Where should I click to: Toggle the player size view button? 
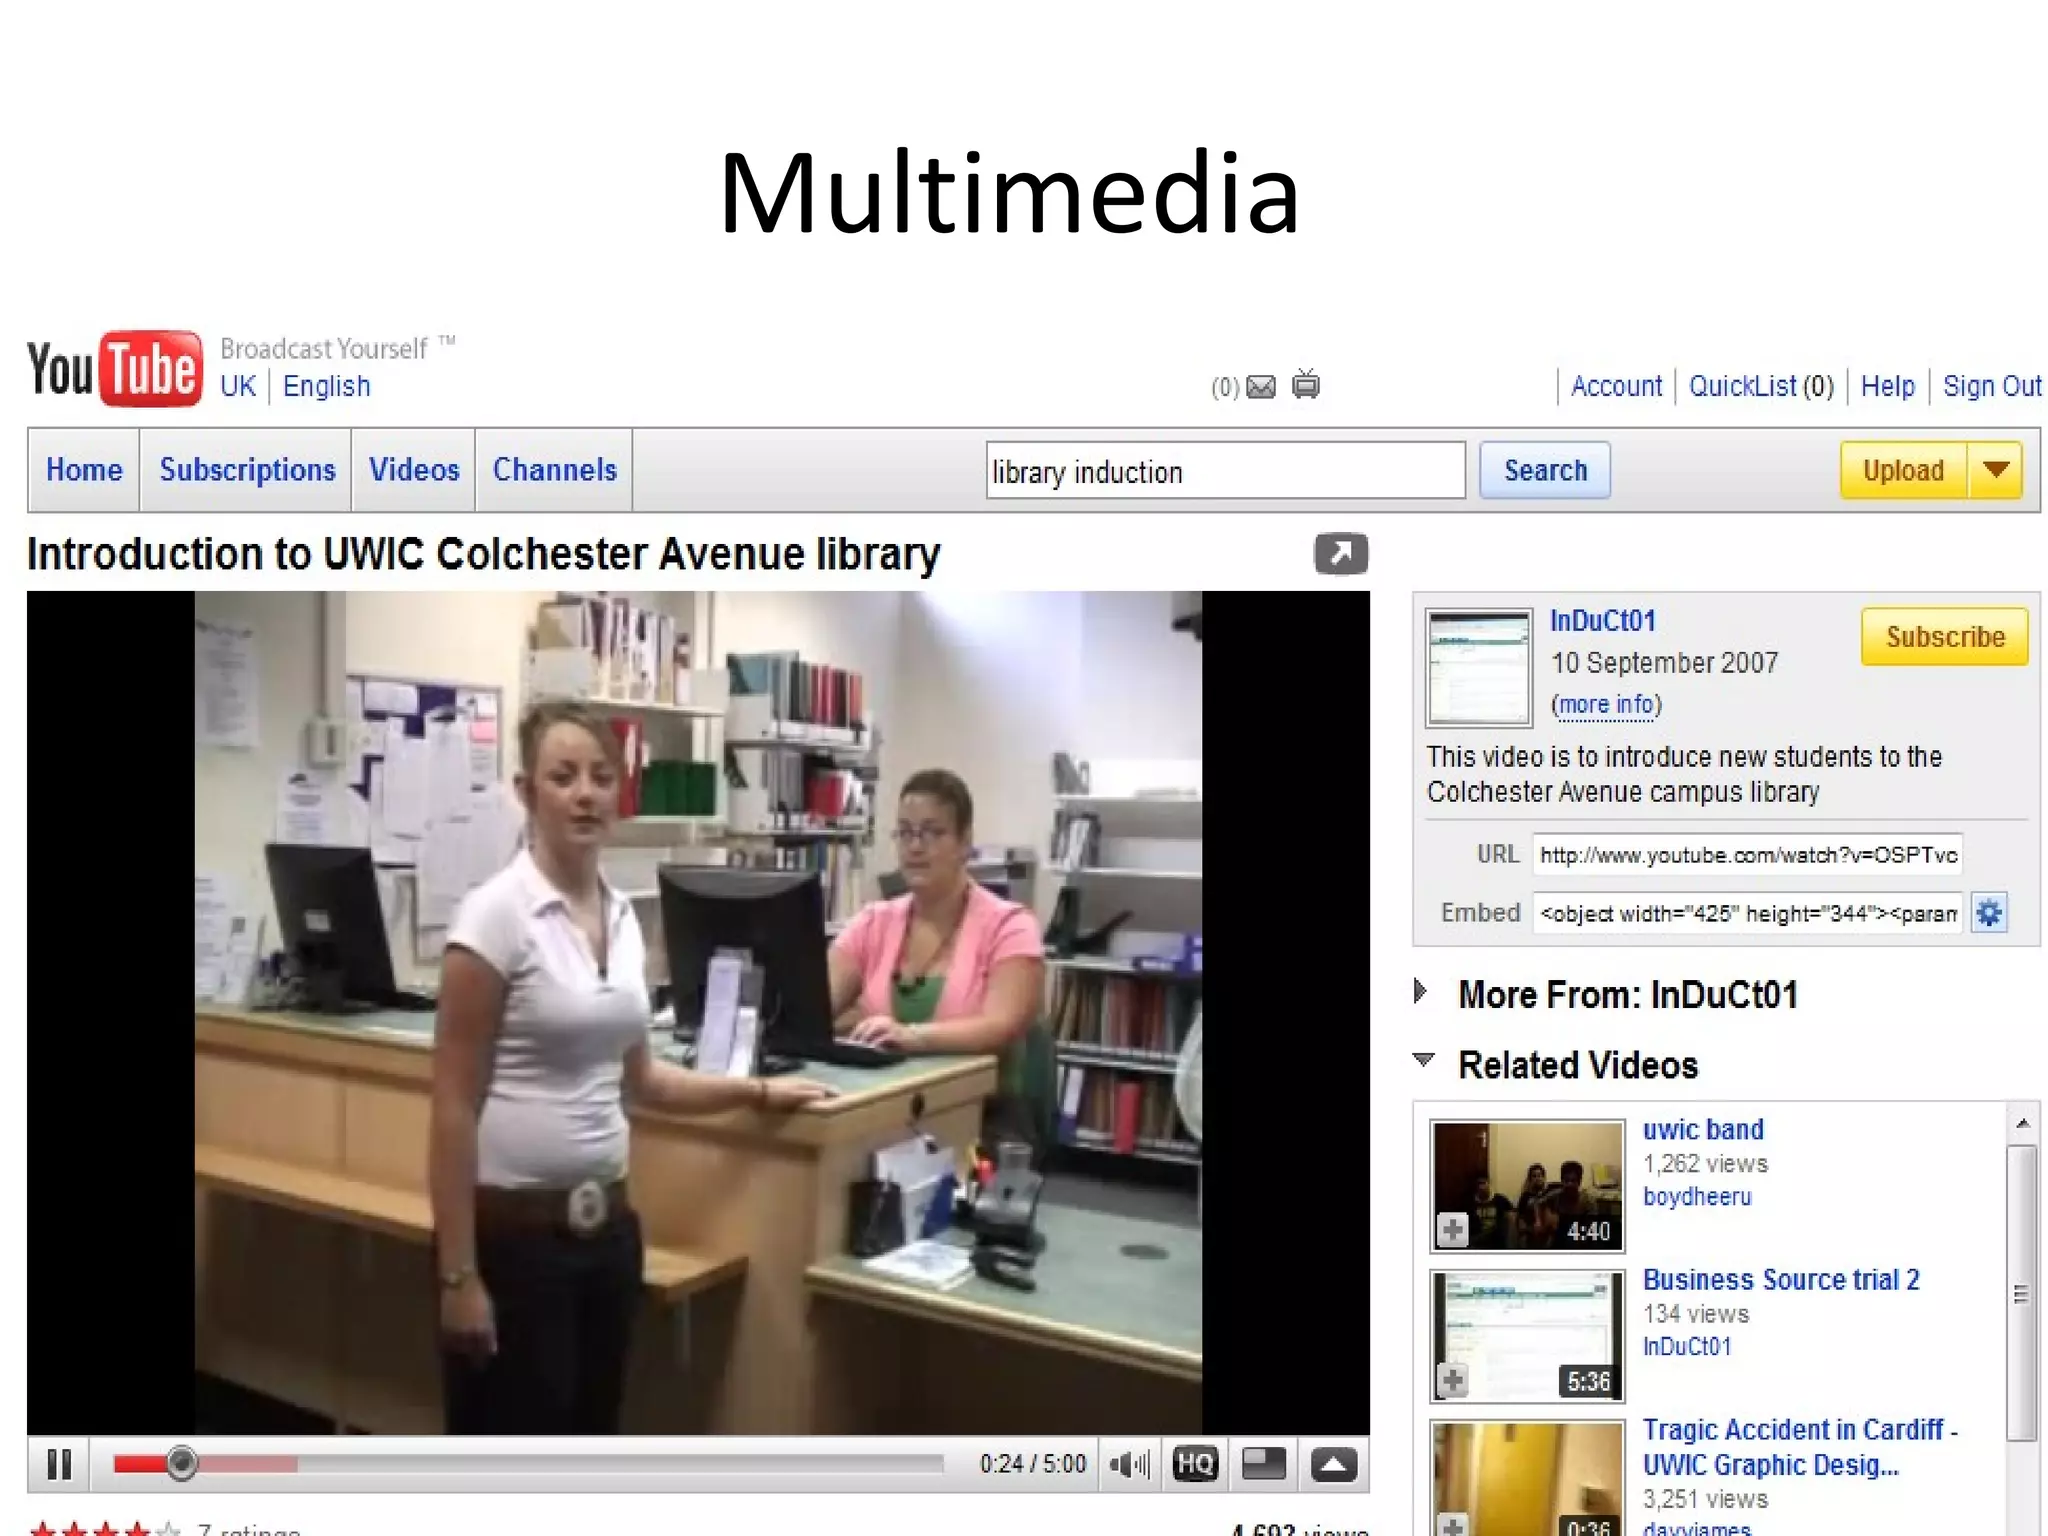(1263, 1465)
